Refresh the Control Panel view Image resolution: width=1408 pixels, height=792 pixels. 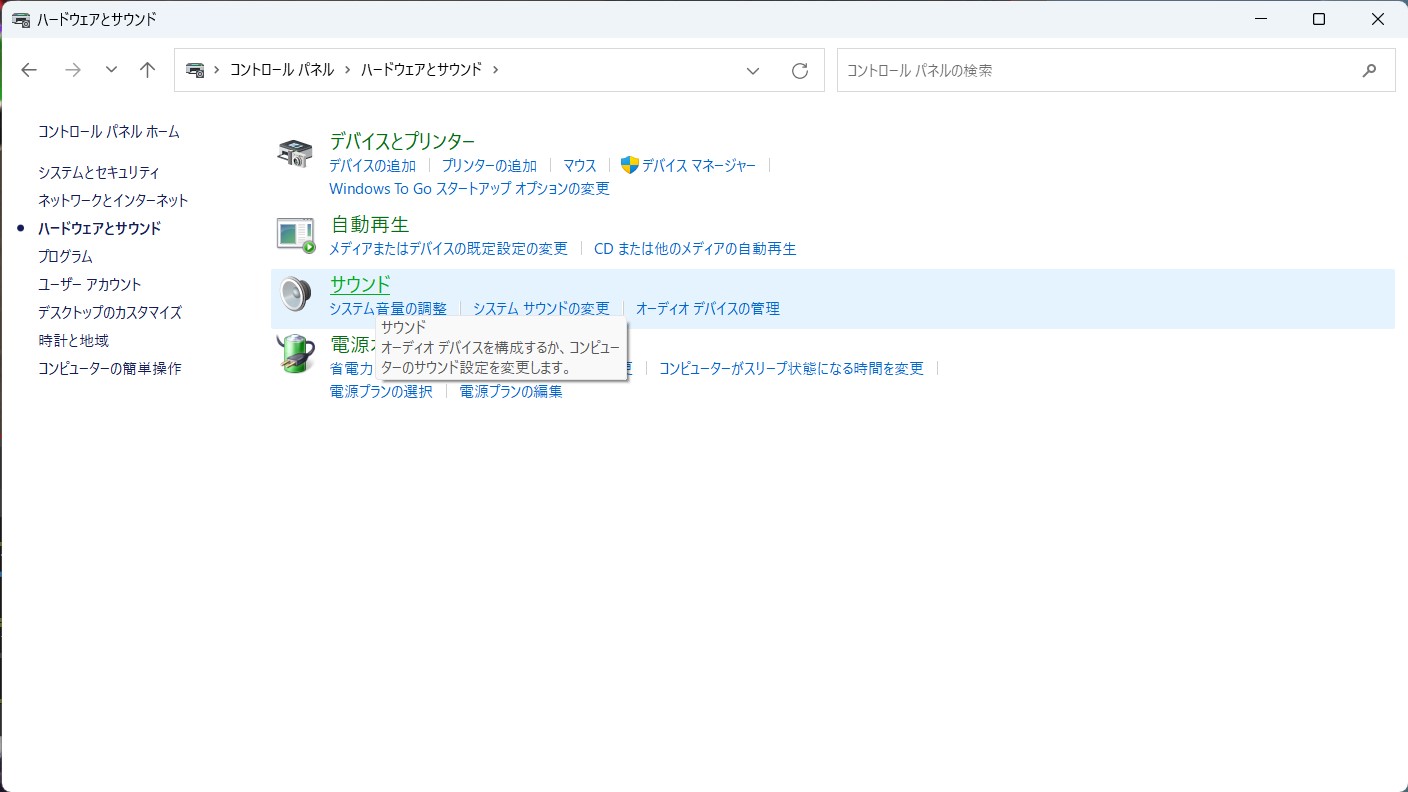(x=799, y=70)
